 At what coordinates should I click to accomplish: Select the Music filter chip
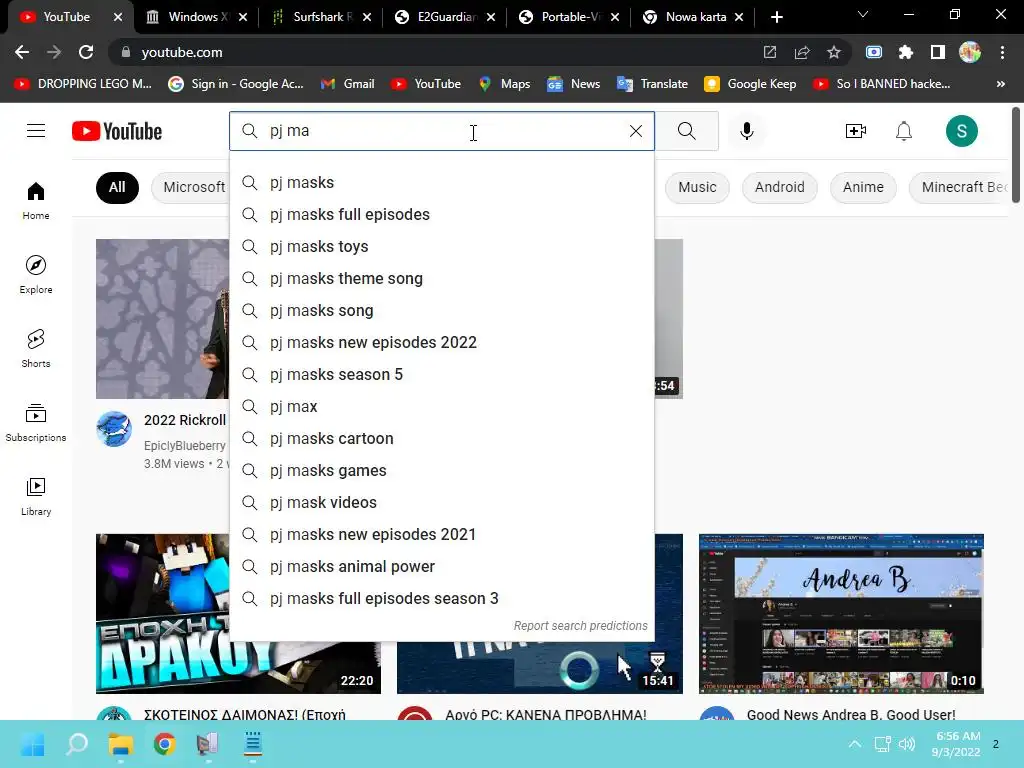tap(697, 187)
